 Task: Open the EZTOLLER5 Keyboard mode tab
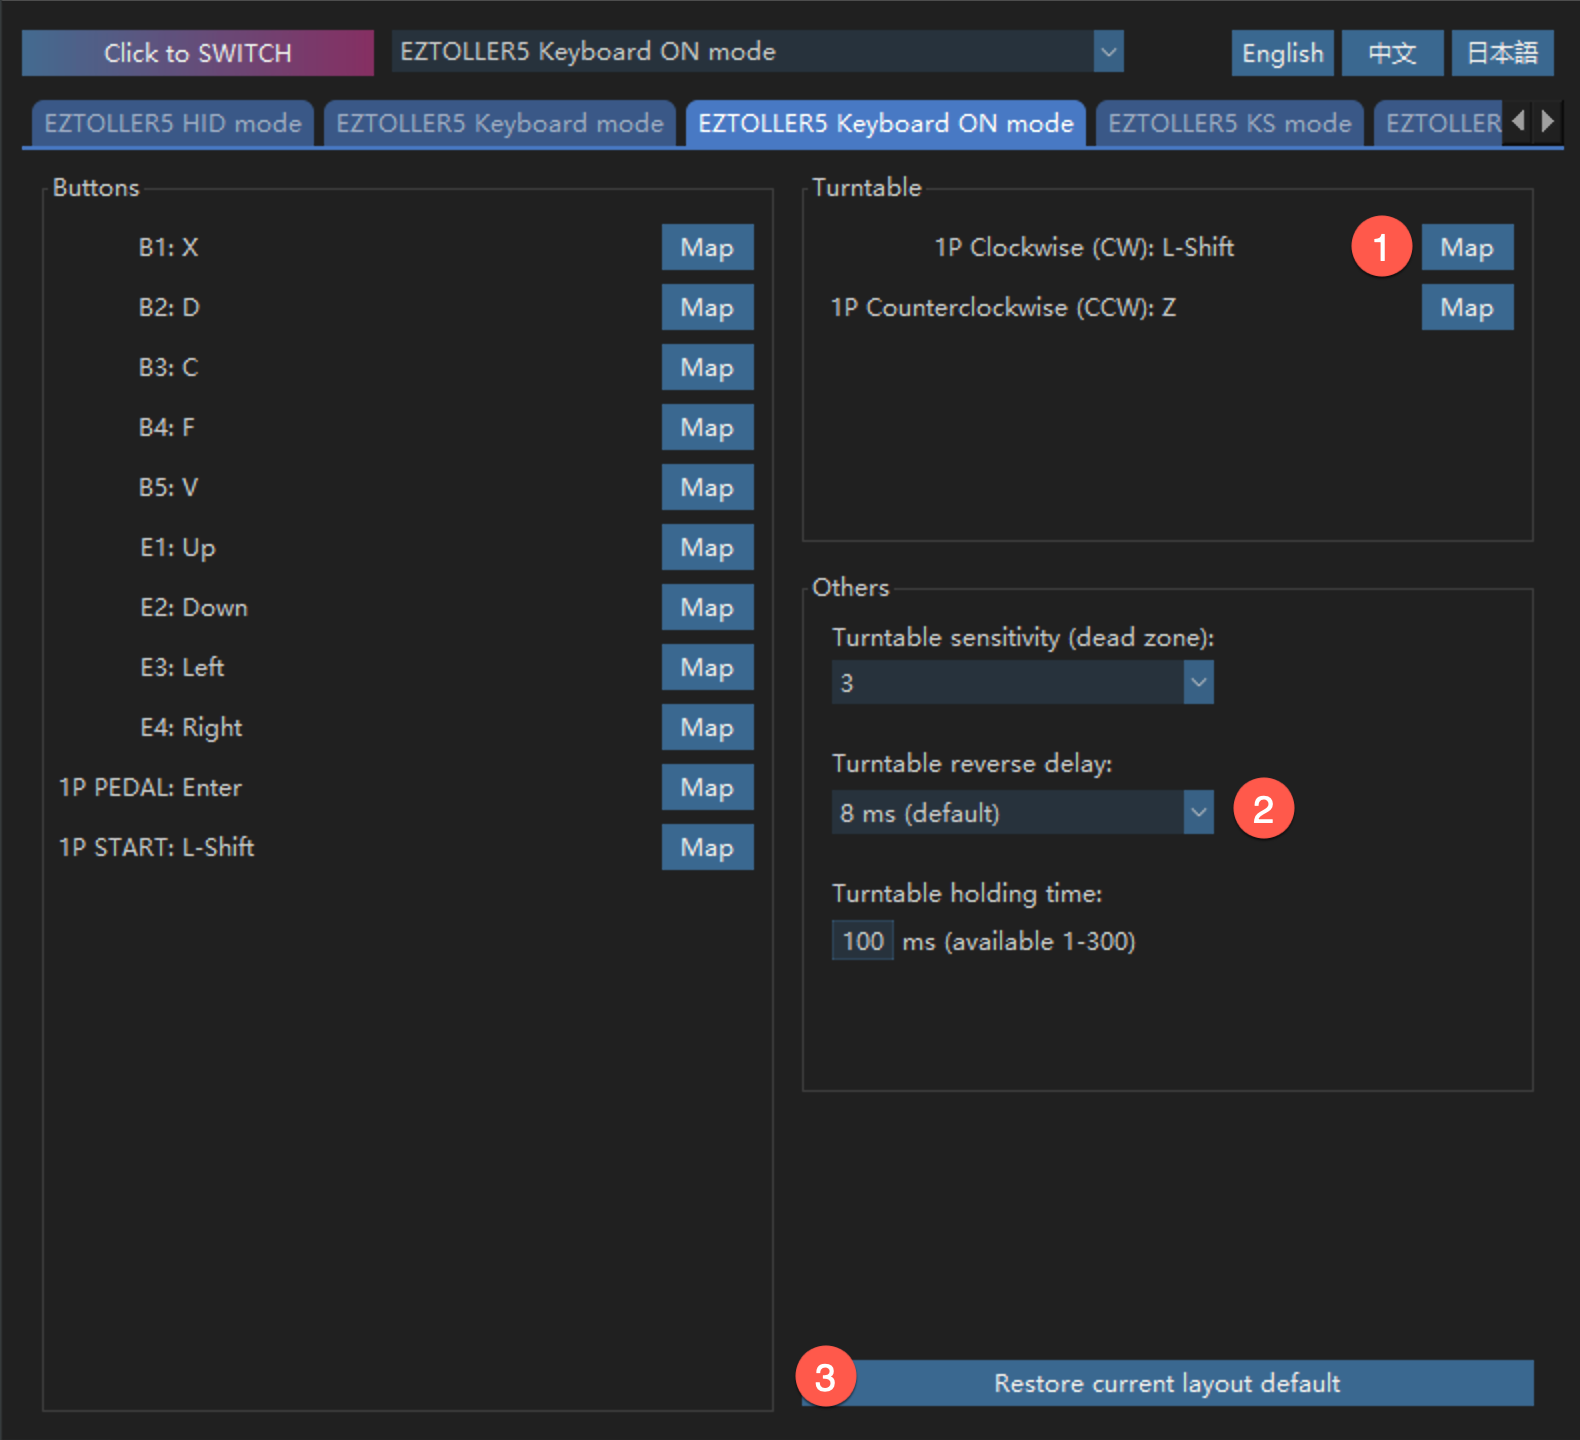point(500,124)
